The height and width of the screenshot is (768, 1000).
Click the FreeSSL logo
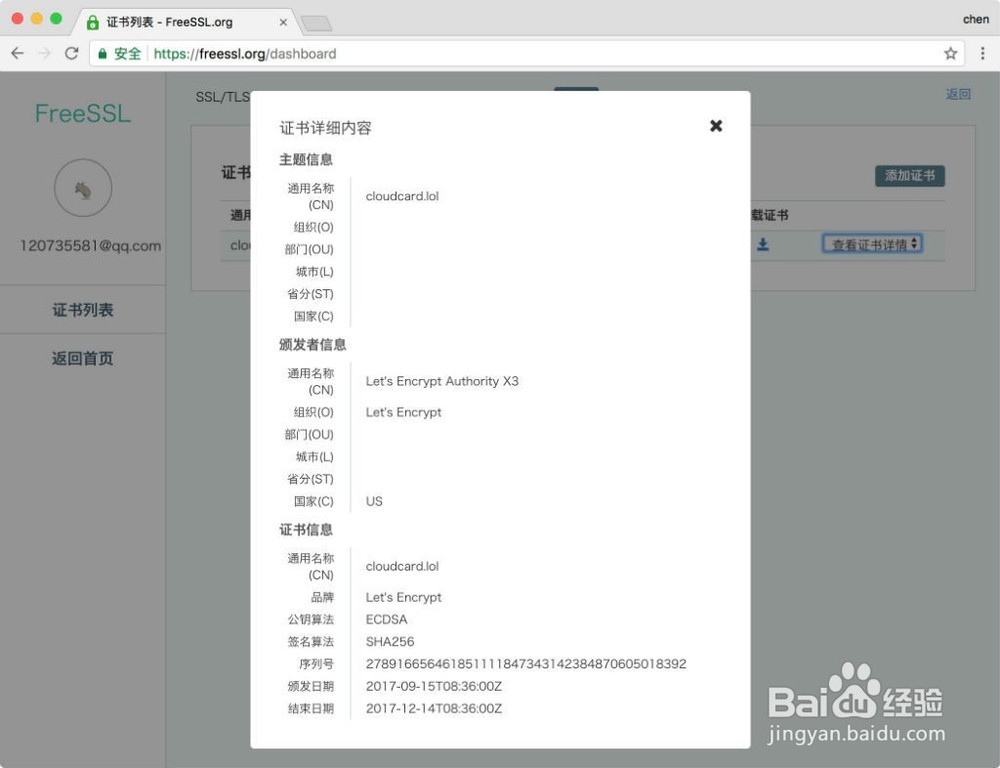point(83,114)
